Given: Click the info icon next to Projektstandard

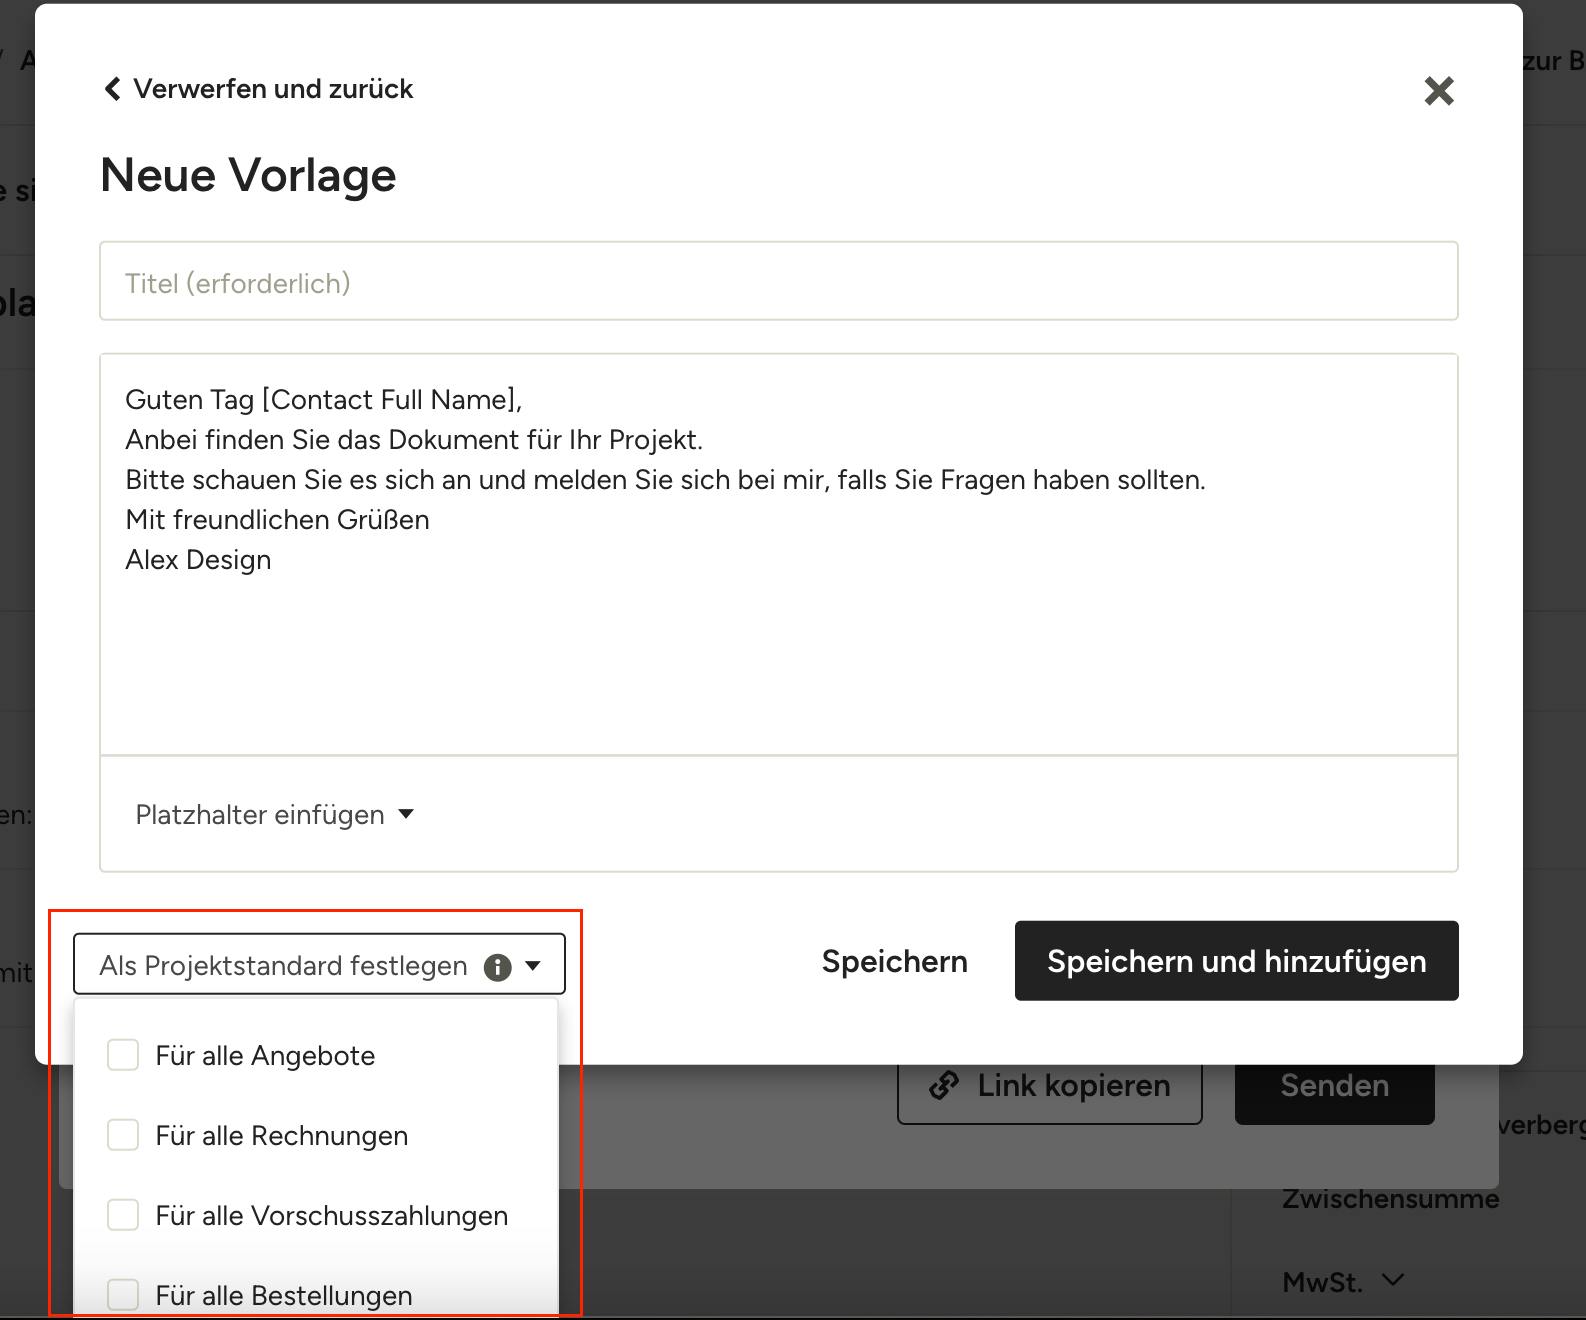Looking at the screenshot, I should (497, 967).
